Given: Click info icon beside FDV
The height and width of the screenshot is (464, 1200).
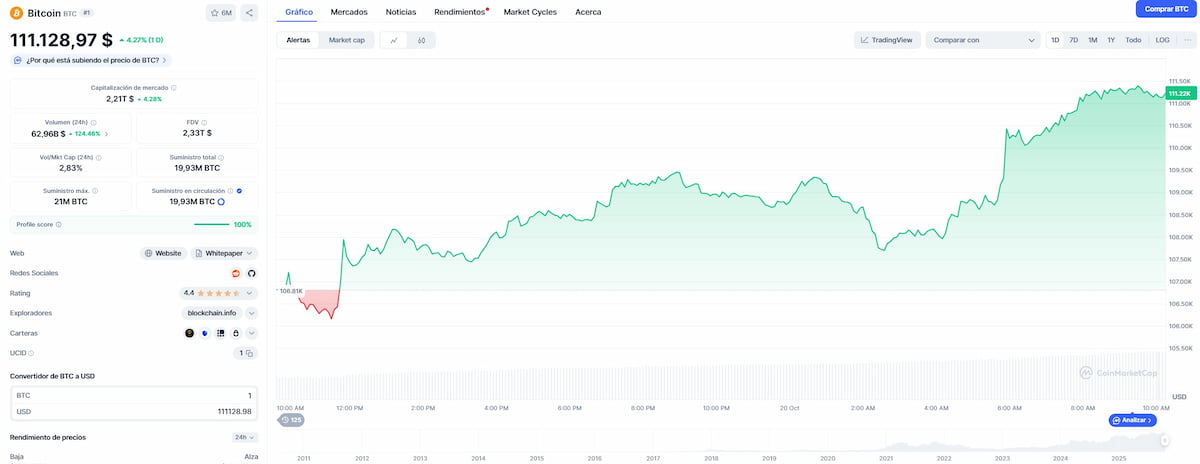Looking at the screenshot, I should click(206, 122).
